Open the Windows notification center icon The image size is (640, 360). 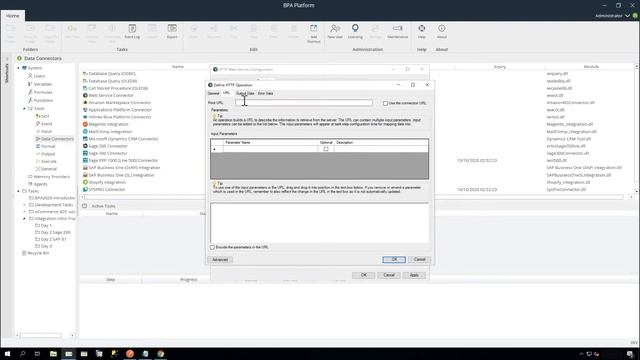pyautogui.click(x=630, y=354)
